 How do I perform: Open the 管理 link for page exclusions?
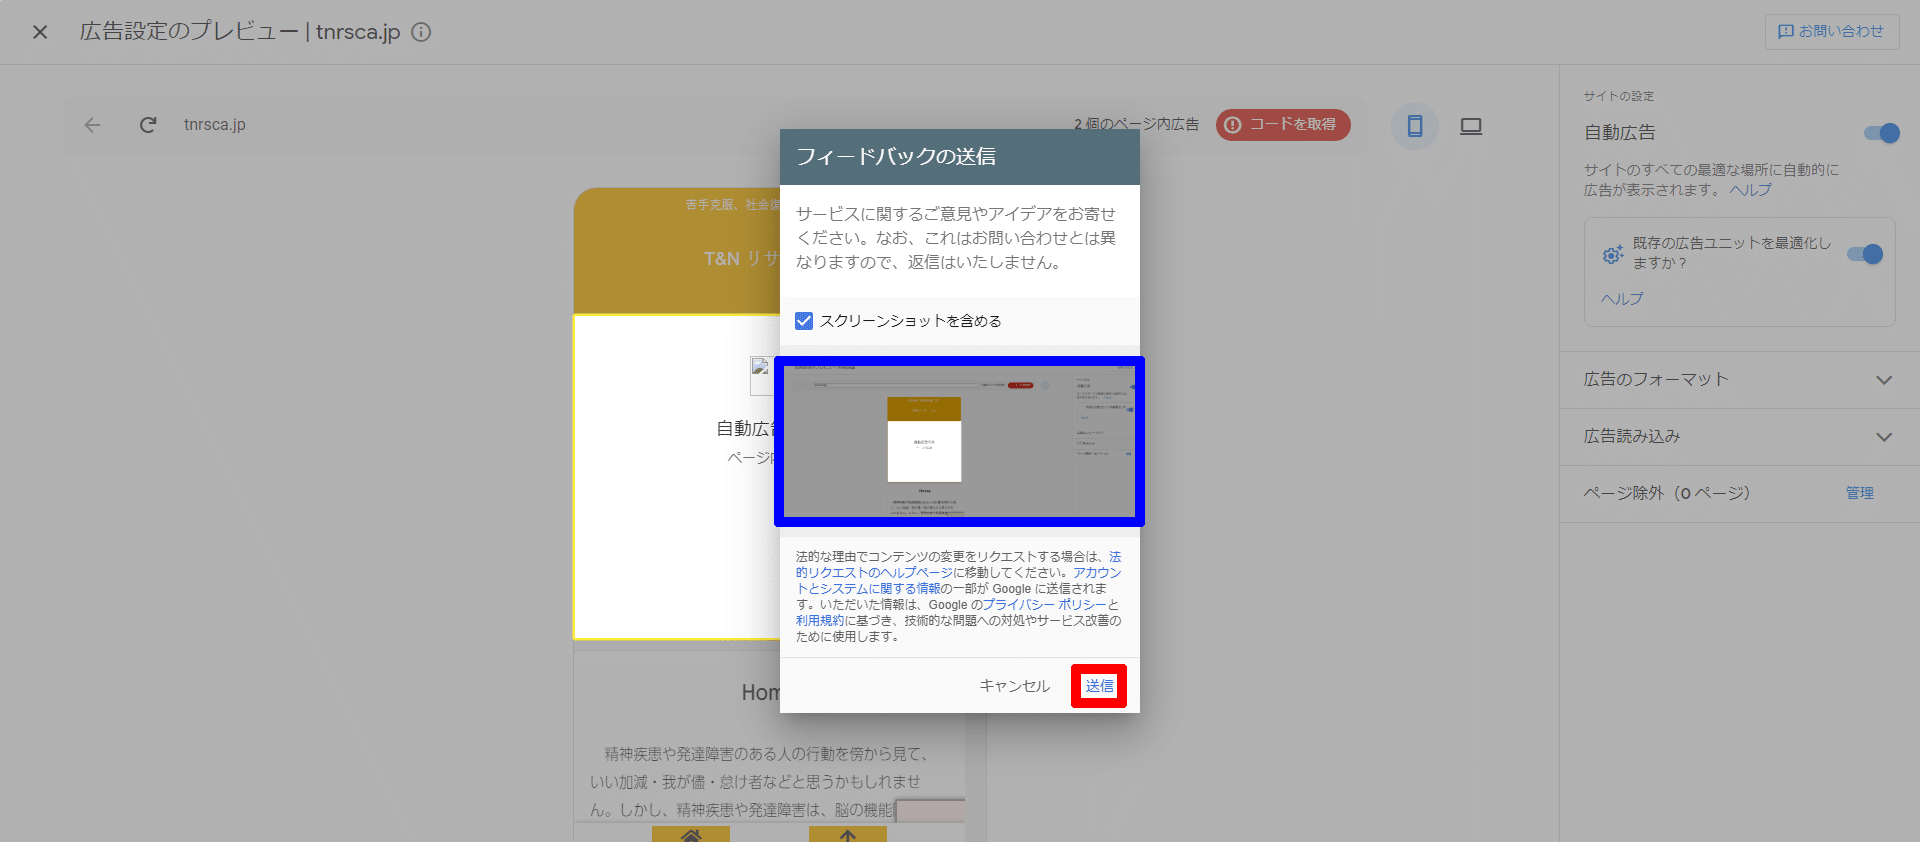[x=1860, y=493]
